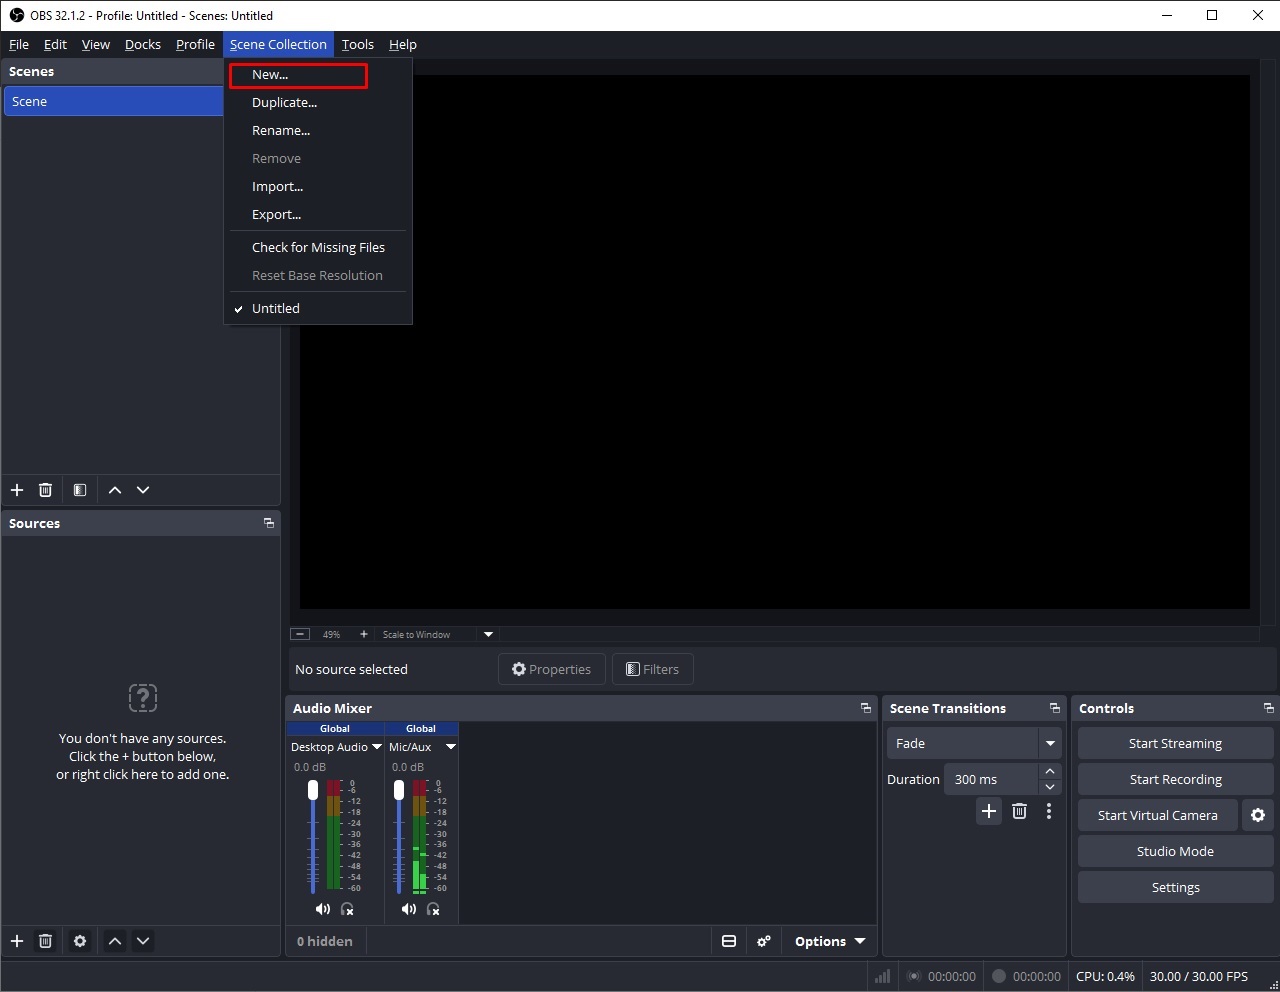Screen dimensions: 1280x992
Task: Open the Scale to Window dropdown
Action: coord(488,634)
